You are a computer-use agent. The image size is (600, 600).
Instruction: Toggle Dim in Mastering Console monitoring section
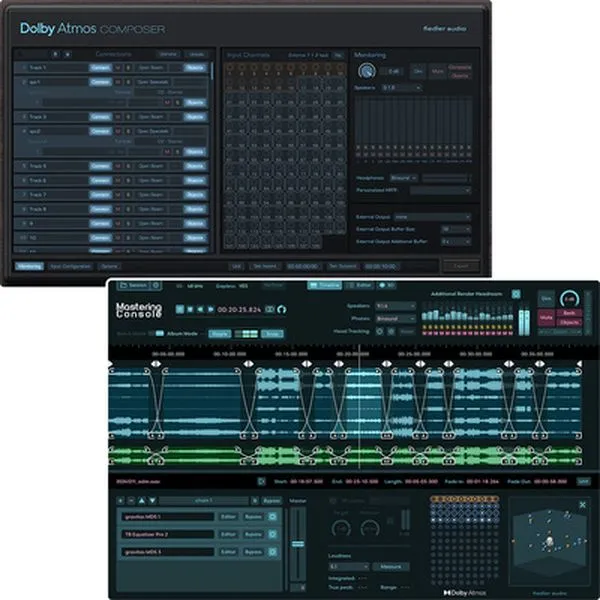coord(546,299)
